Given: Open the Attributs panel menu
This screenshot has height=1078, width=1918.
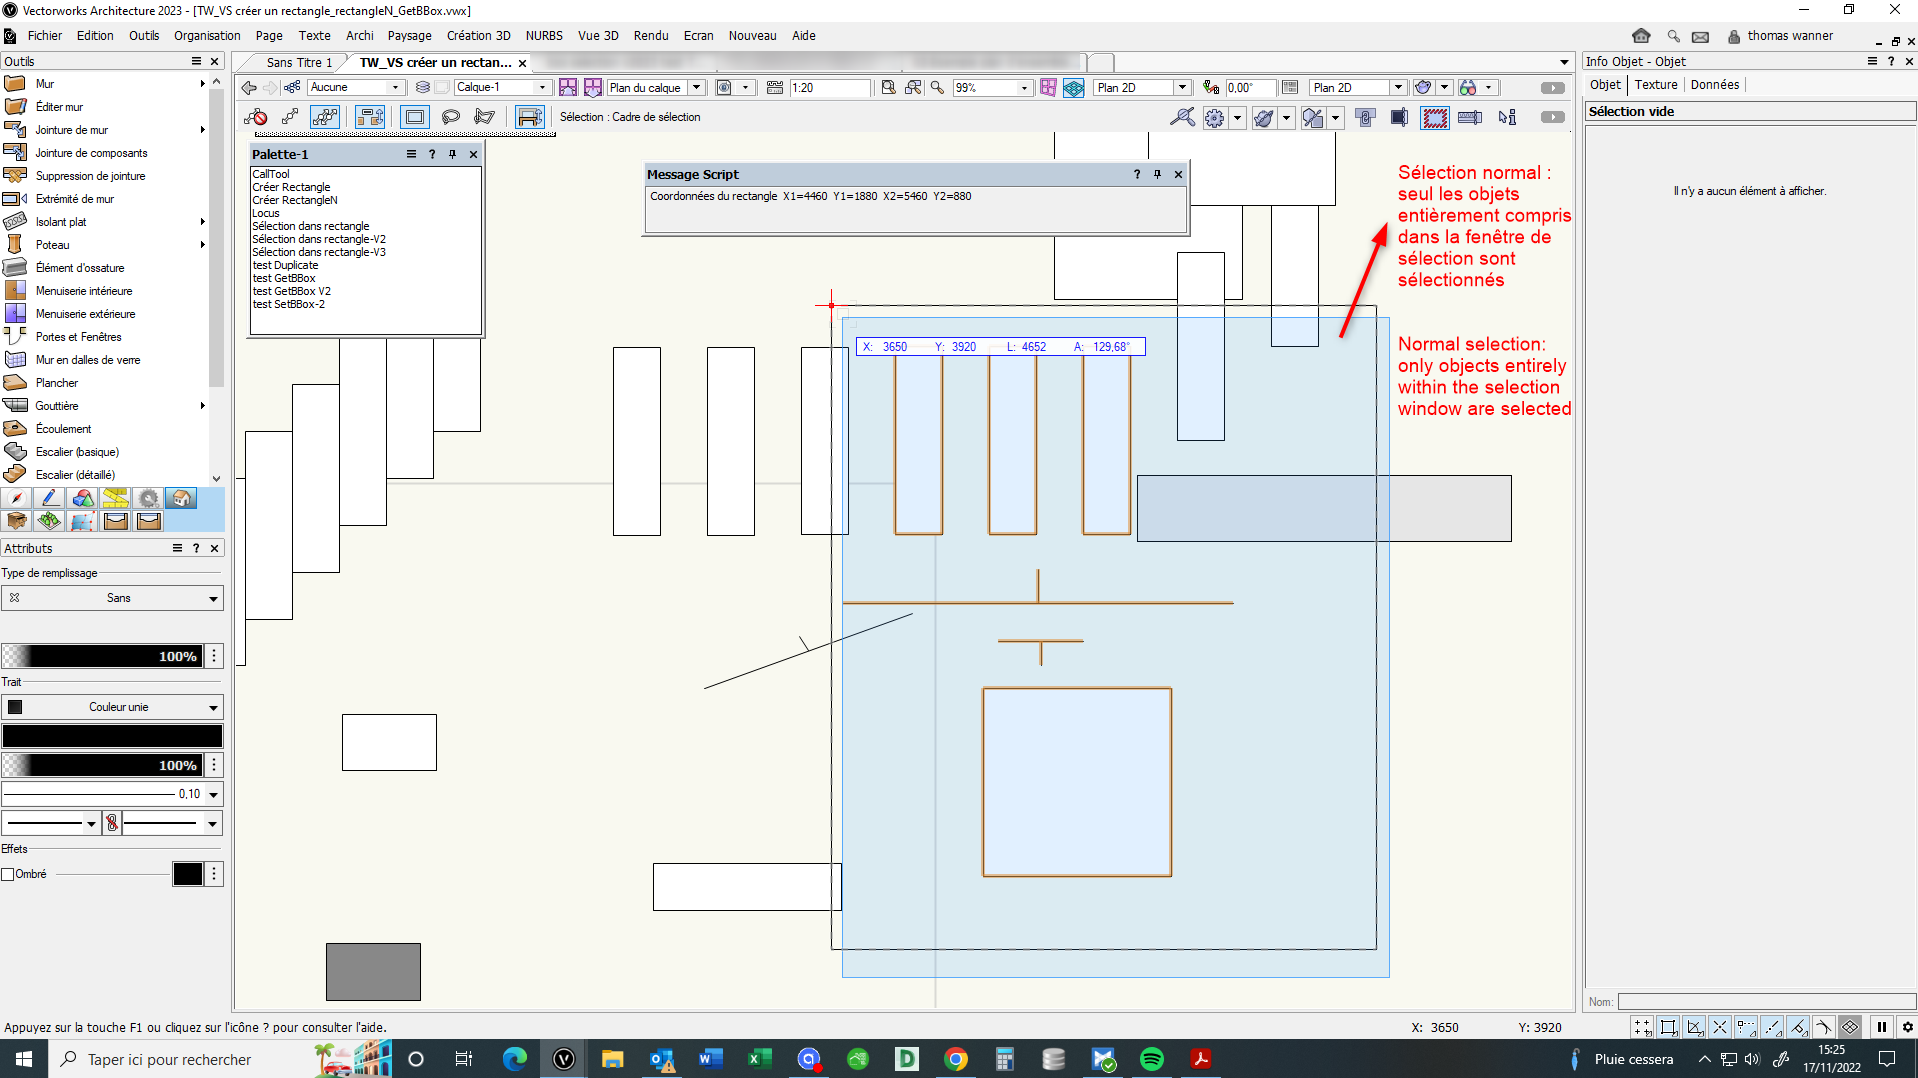Looking at the screenshot, I should [x=177, y=548].
